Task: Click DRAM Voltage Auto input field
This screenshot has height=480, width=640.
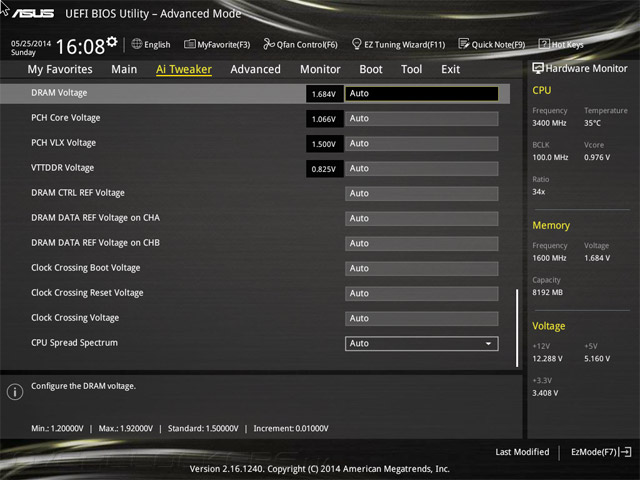Action: point(422,93)
